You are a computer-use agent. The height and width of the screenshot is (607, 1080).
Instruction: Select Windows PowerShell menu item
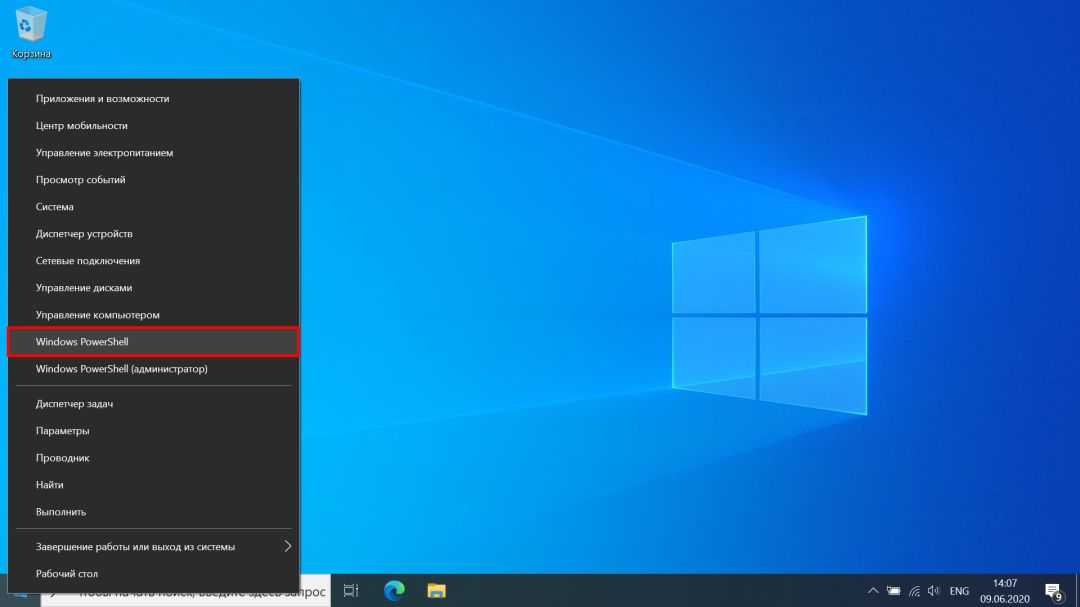153,342
